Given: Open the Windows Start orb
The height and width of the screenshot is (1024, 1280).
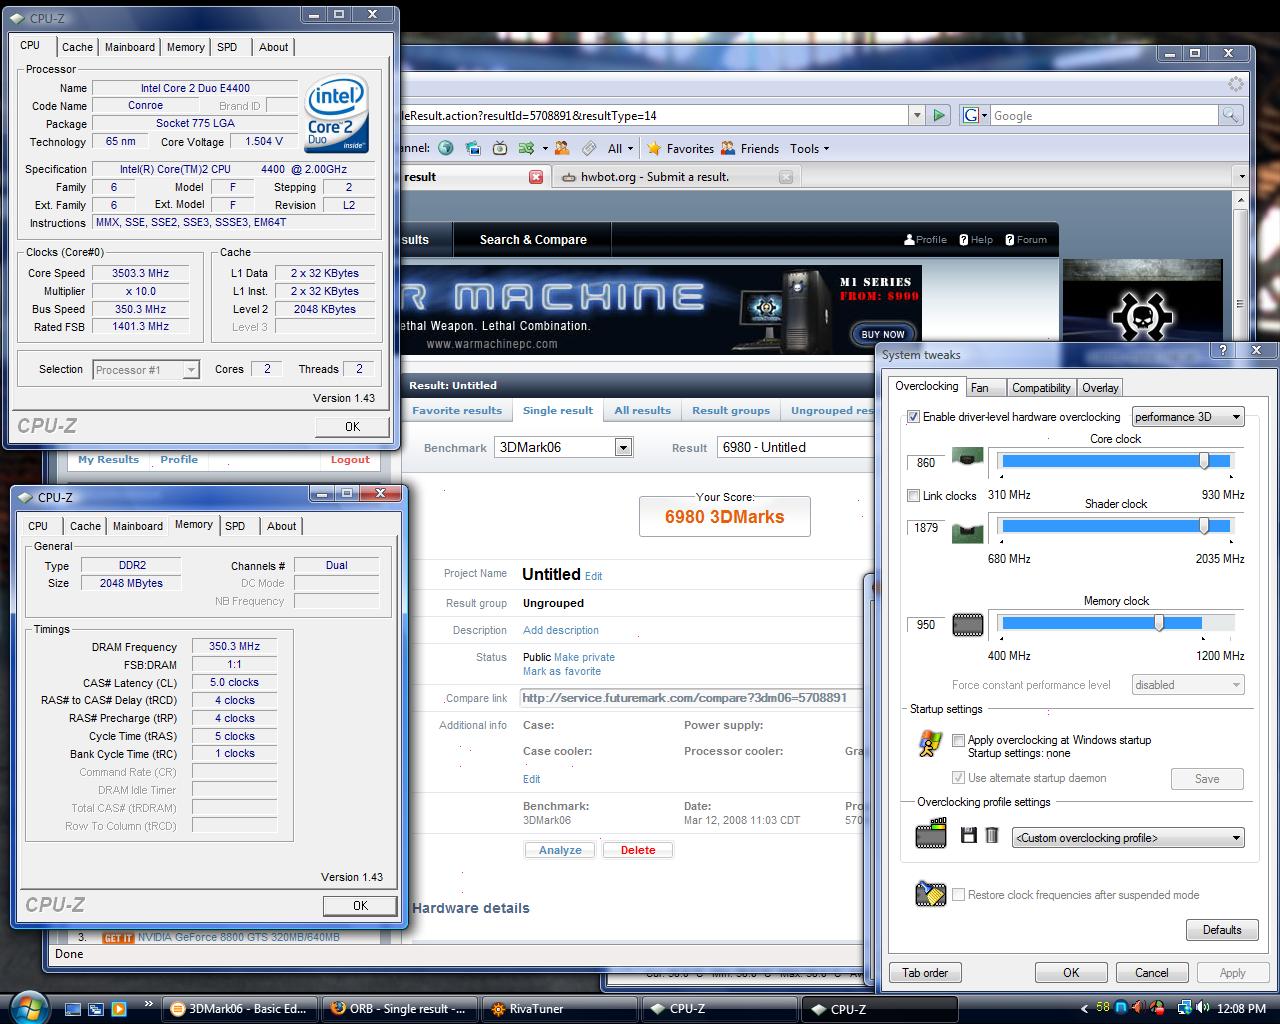Looking at the screenshot, I should pyautogui.click(x=29, y=1006).
